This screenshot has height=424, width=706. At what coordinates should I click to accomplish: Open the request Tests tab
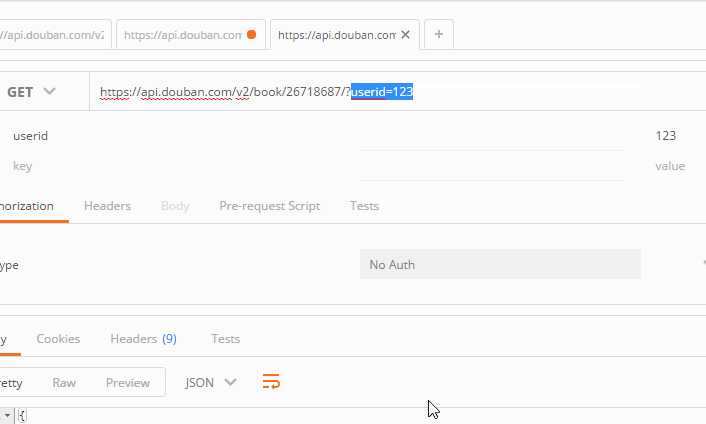(364, 206)
